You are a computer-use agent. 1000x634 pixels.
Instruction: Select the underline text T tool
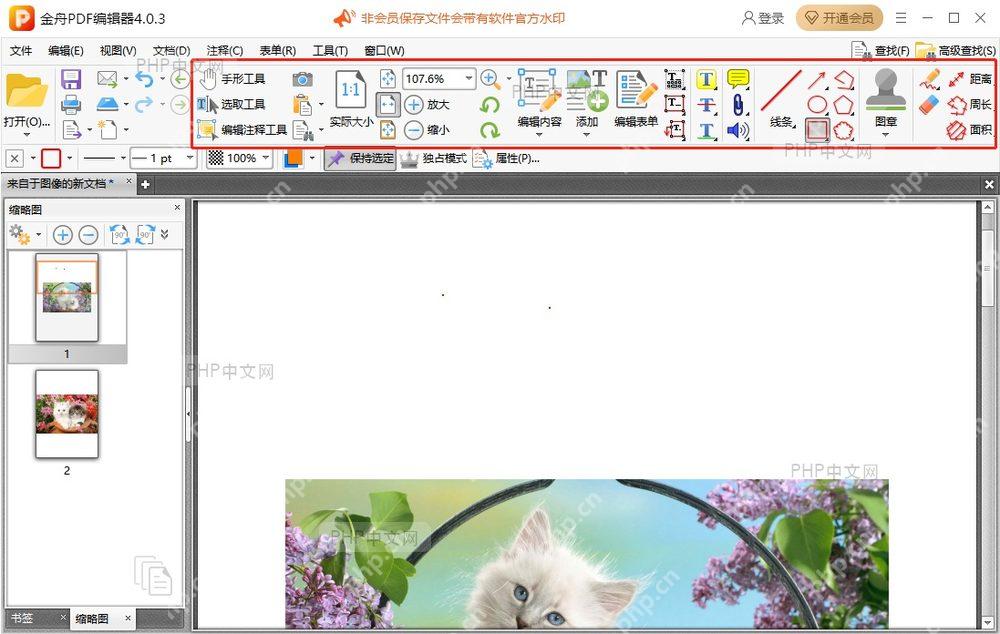706,130
